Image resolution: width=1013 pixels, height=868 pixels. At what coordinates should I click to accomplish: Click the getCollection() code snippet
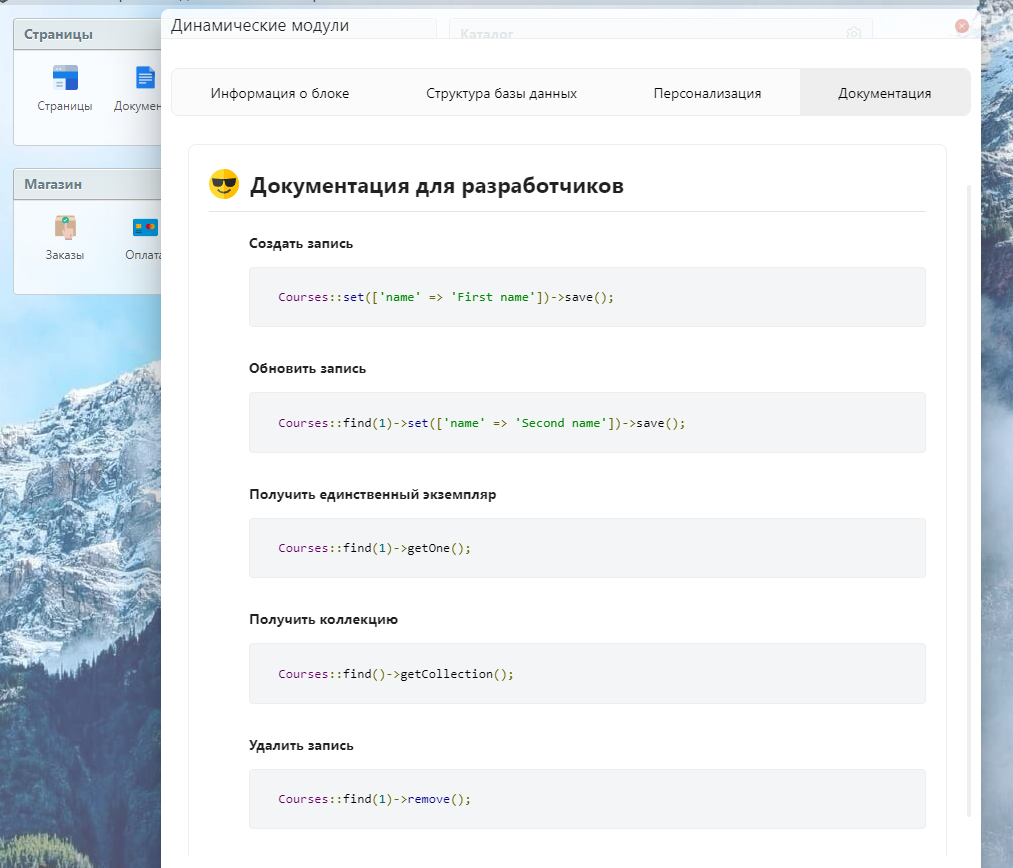coord(587,674)
